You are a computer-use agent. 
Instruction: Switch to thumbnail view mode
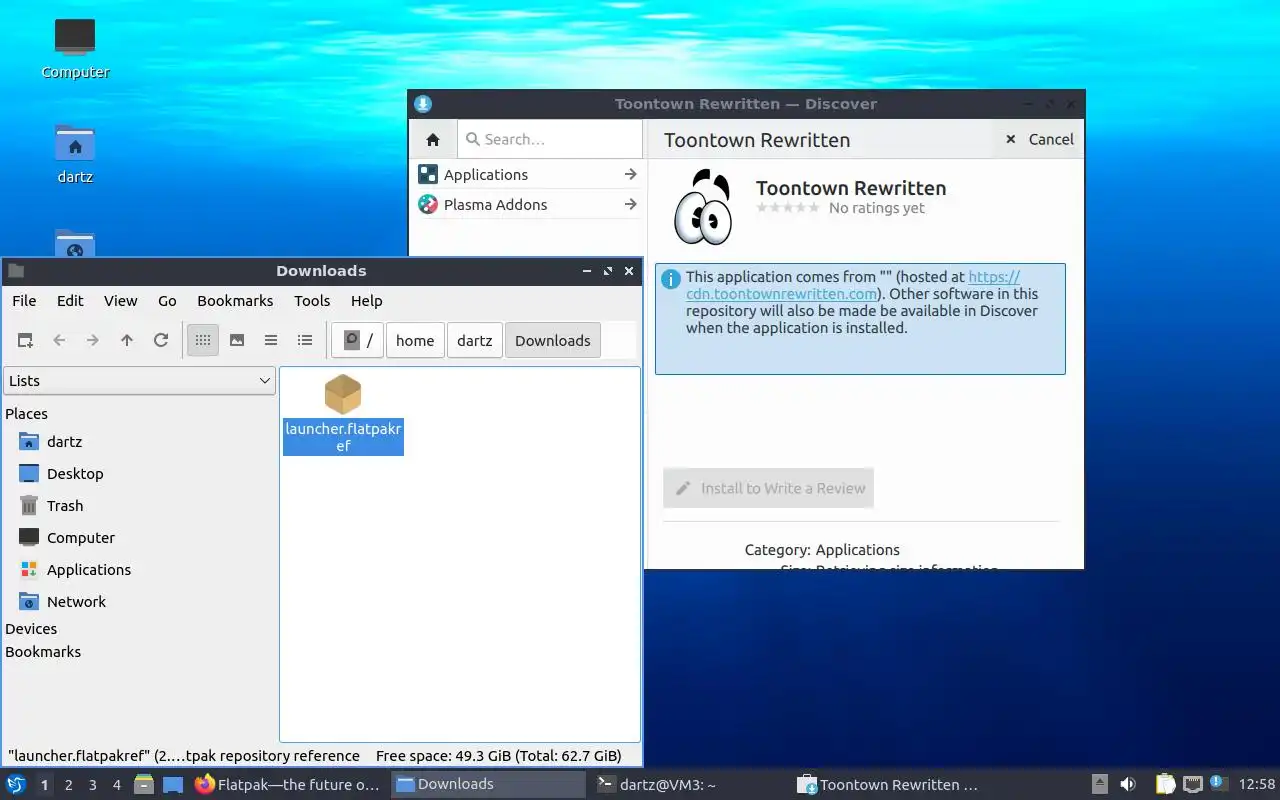click(x=237, y=340)
